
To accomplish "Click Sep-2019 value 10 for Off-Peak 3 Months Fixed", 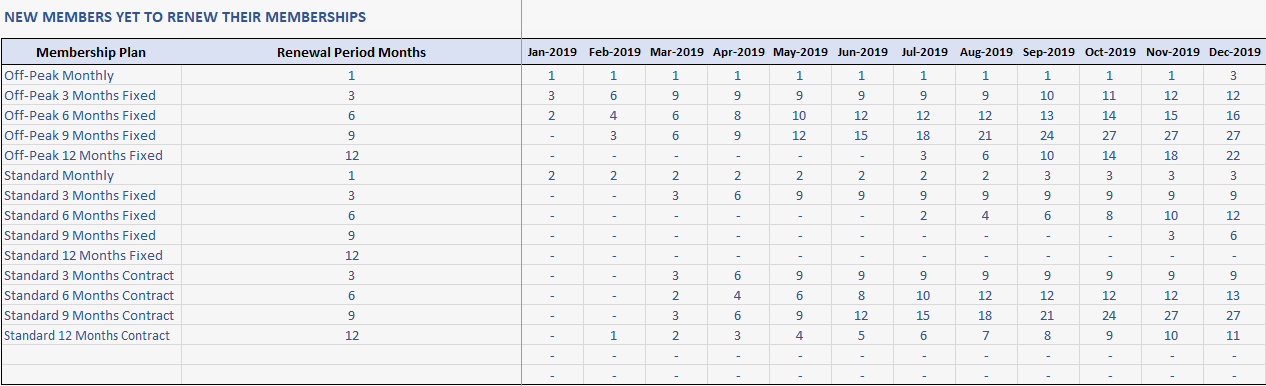I will coord(1047,95).
